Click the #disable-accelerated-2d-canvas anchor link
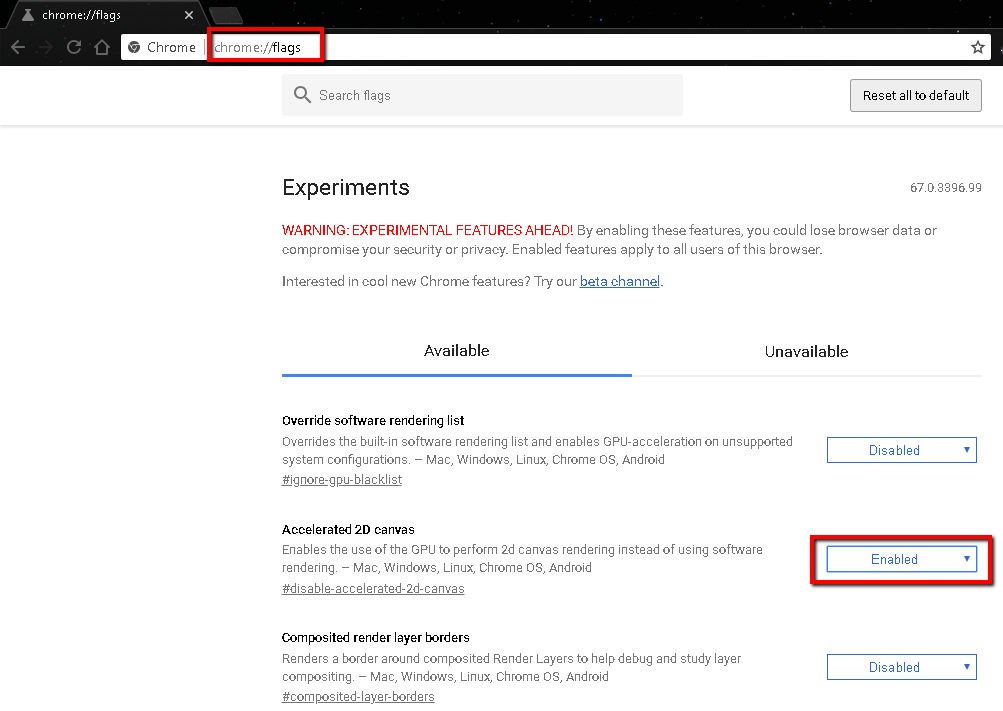This screenshot has height=711, width=1003. 373,589
